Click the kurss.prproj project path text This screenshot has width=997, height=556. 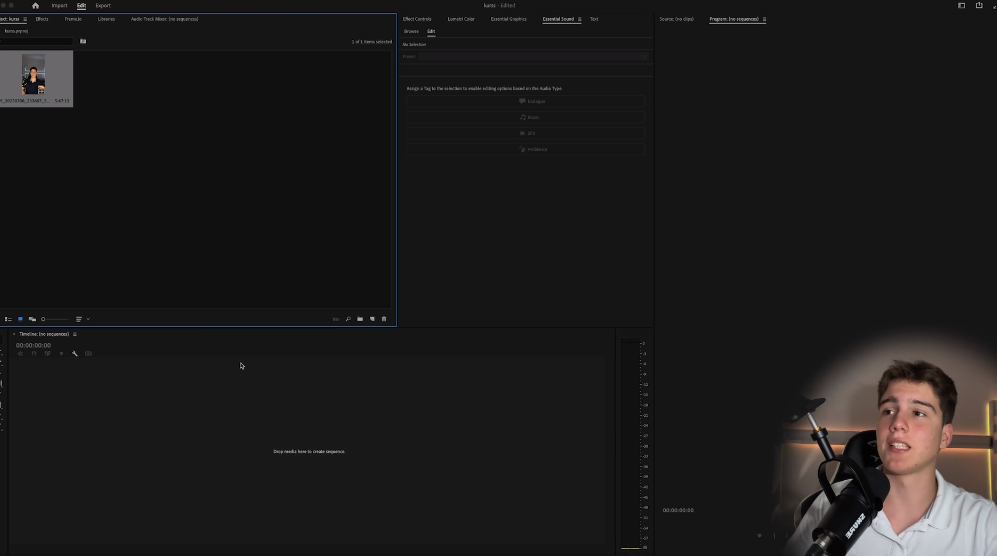(x=16, y=31)
